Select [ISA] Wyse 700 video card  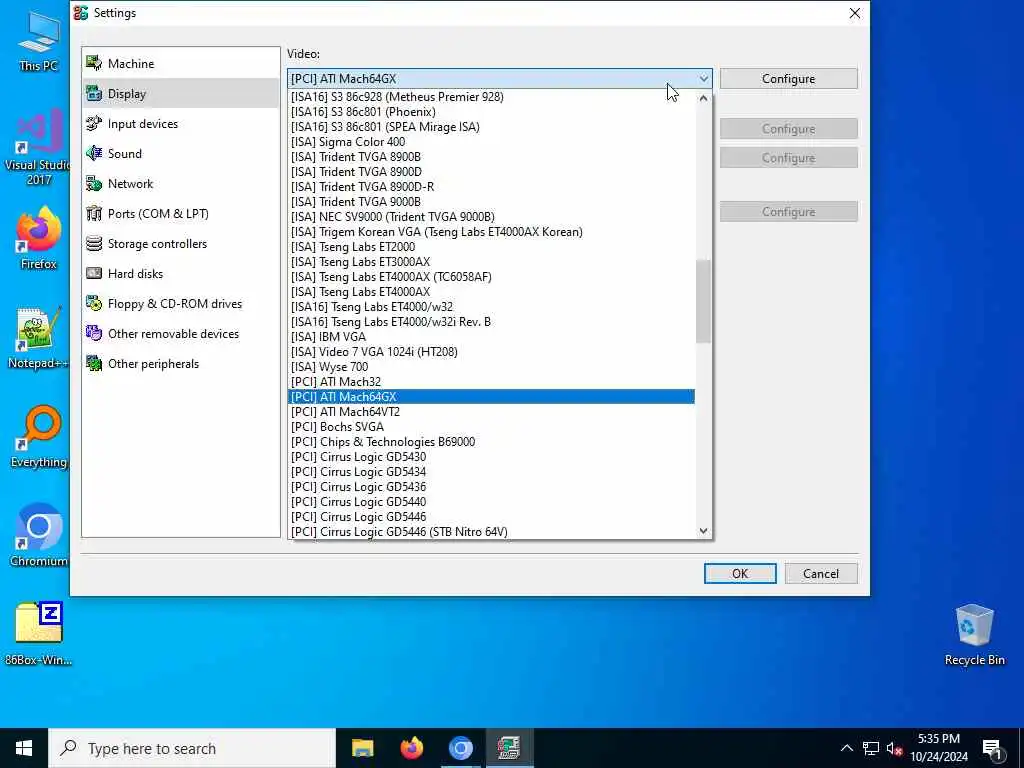pyautogui.click(x=491, y=366)
